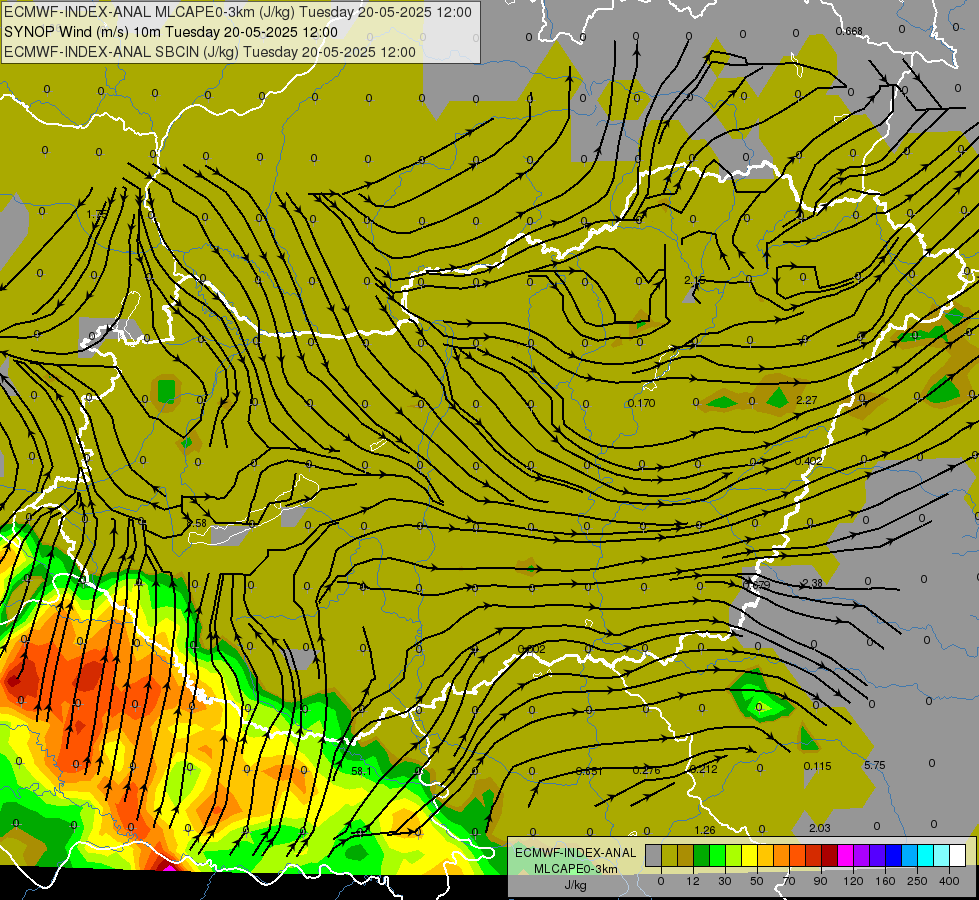Click the map value '2.38'
Viewport: 979px width, 900px height.
coord(812,583)
